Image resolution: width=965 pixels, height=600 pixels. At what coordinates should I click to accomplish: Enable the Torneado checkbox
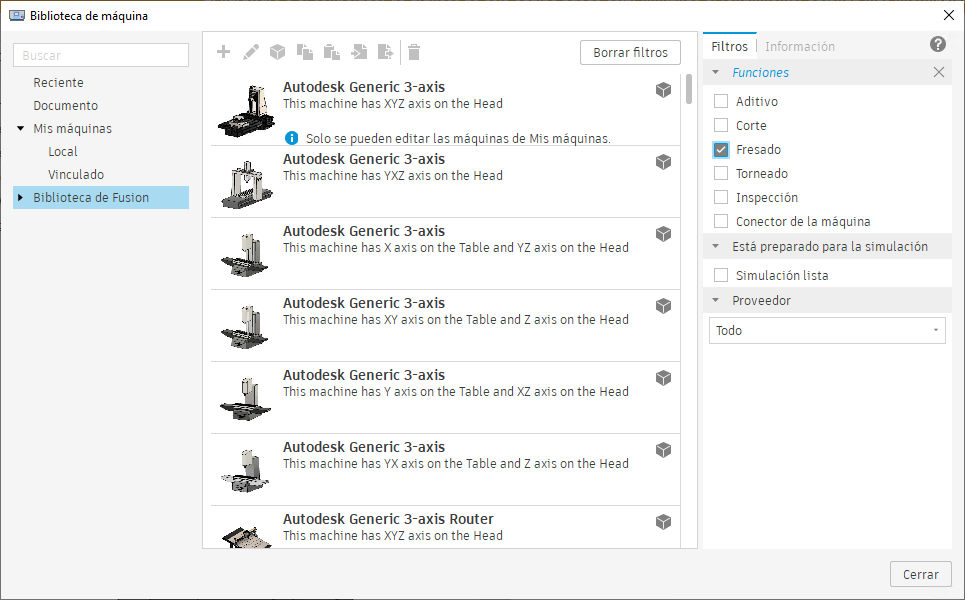pyautogui.click(x=721, y=173)
